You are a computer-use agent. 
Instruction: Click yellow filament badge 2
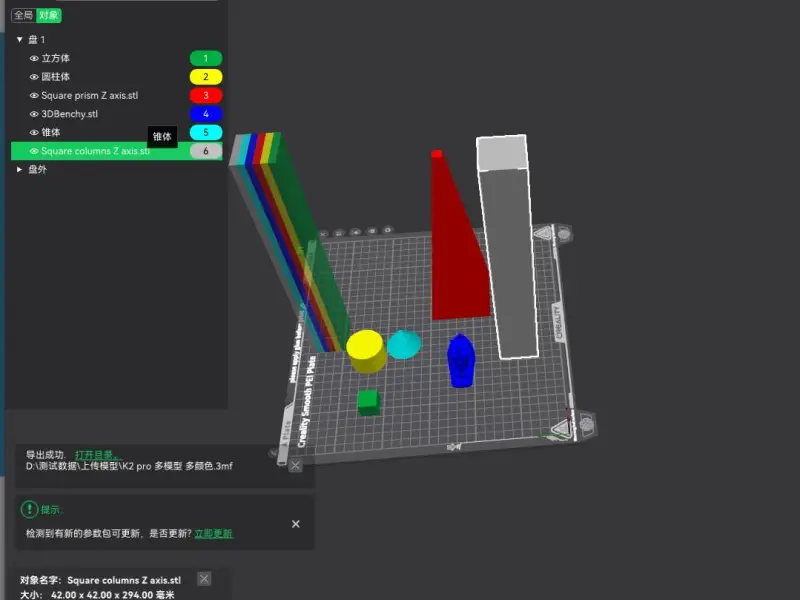206,77
